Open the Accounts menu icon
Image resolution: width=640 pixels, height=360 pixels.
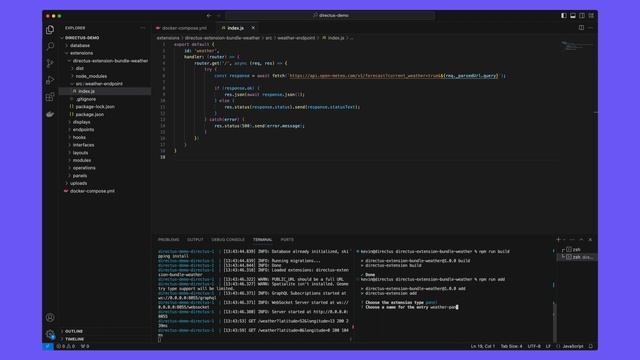(50, 318)
